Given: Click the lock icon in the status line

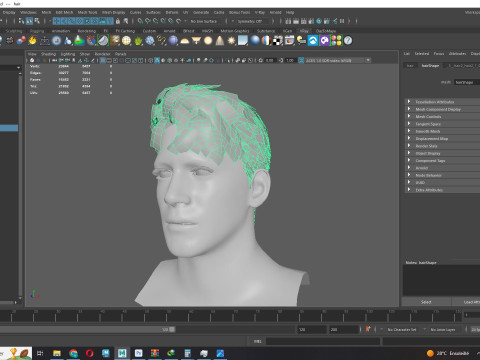Looking at the screenshot, I should coord(118,21).
